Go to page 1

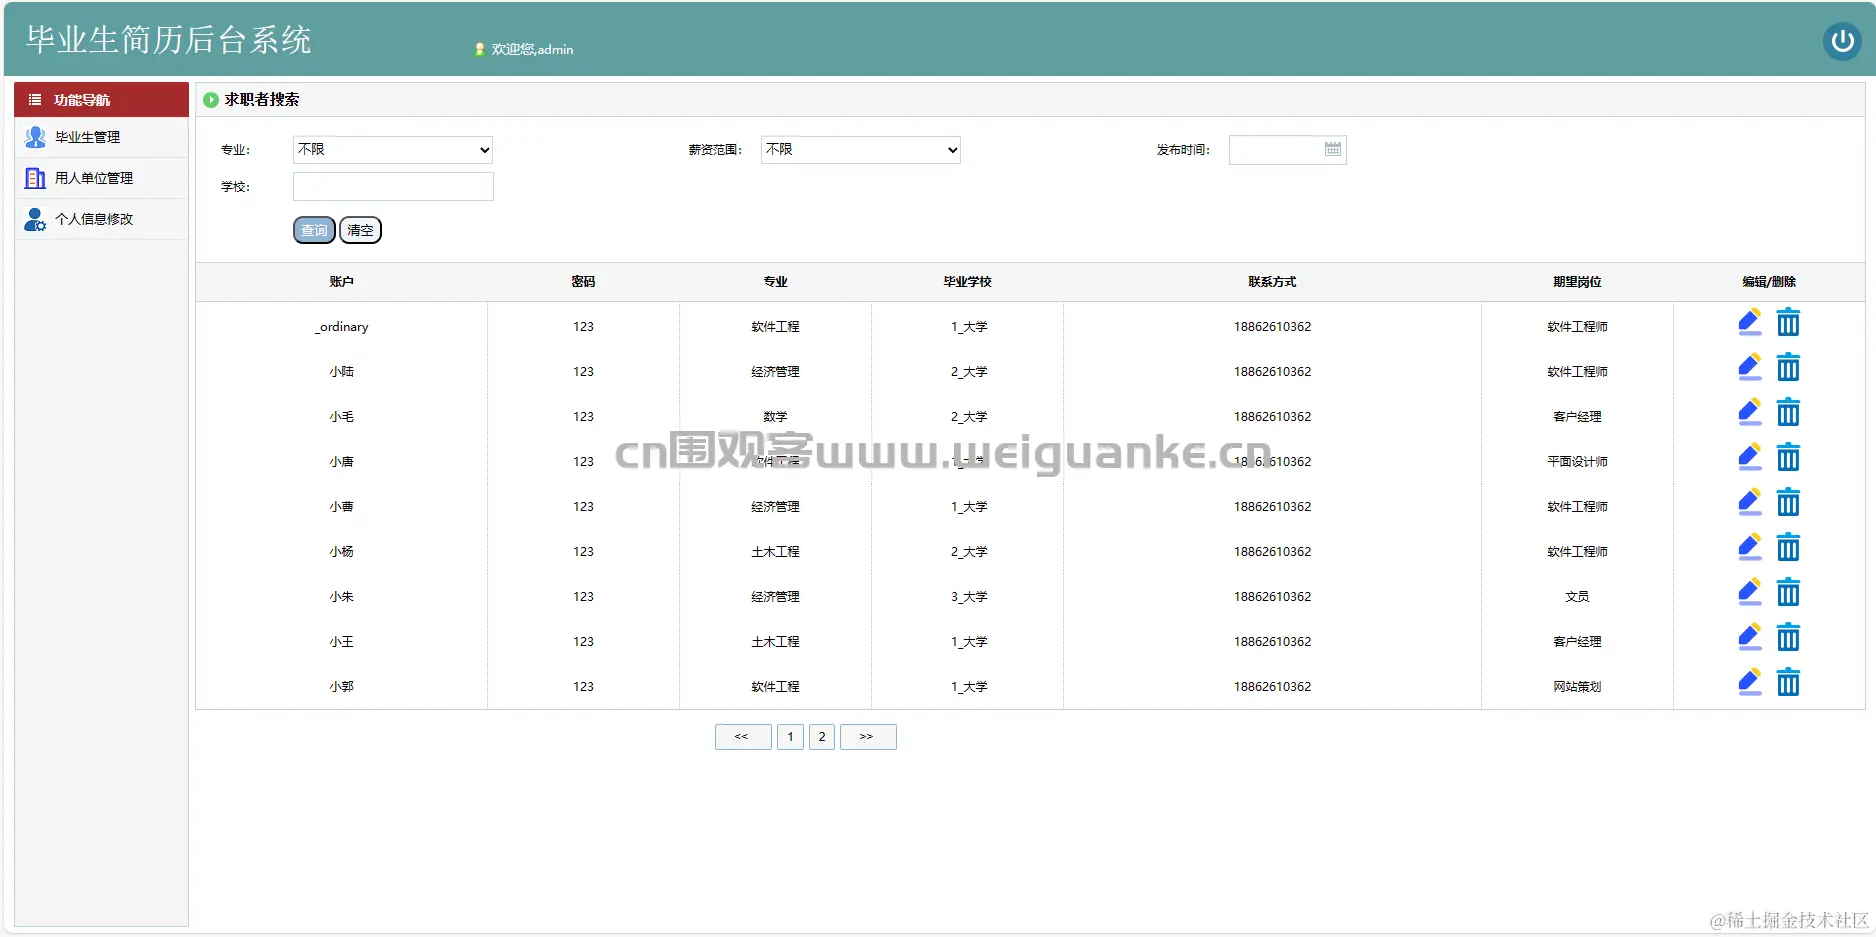click(790, 737)
